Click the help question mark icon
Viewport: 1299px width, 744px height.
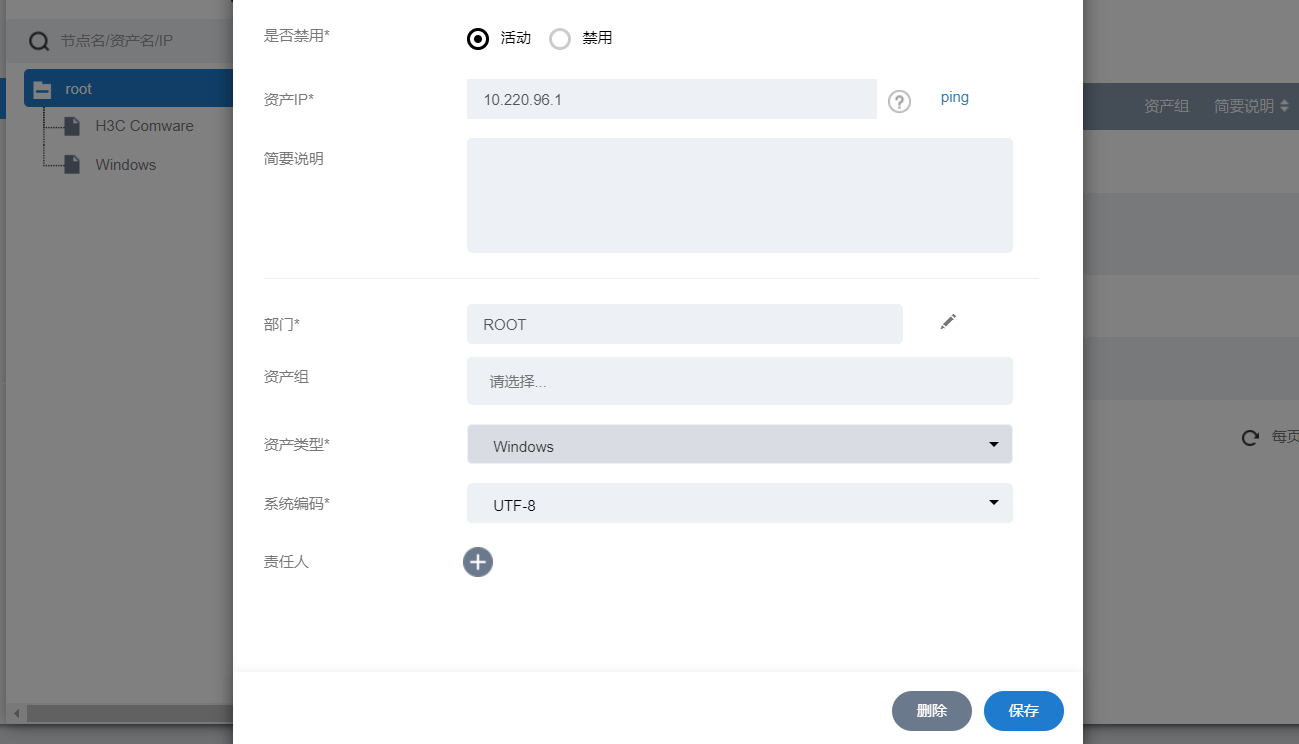tap(900, 101)
